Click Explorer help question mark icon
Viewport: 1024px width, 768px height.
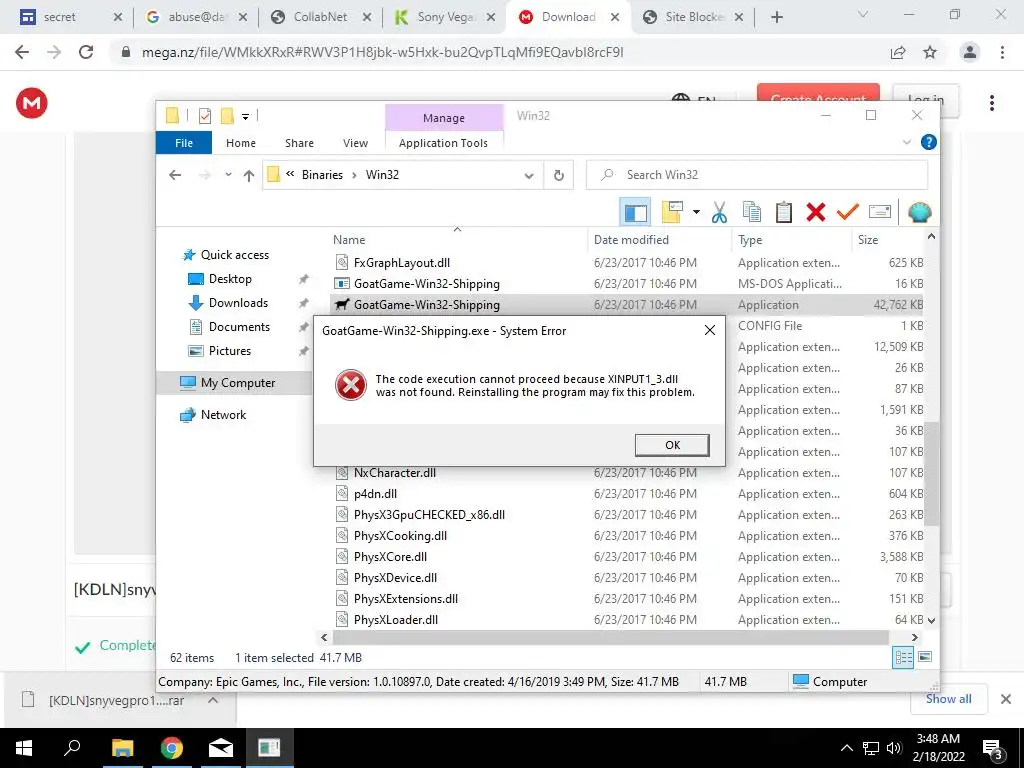click(x=929, y=142)
